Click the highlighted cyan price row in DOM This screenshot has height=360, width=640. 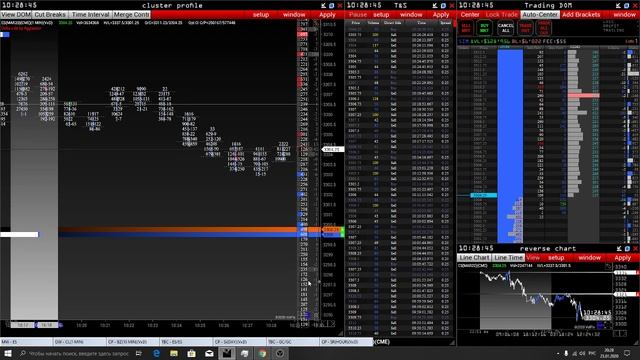[x=483, y=196]
